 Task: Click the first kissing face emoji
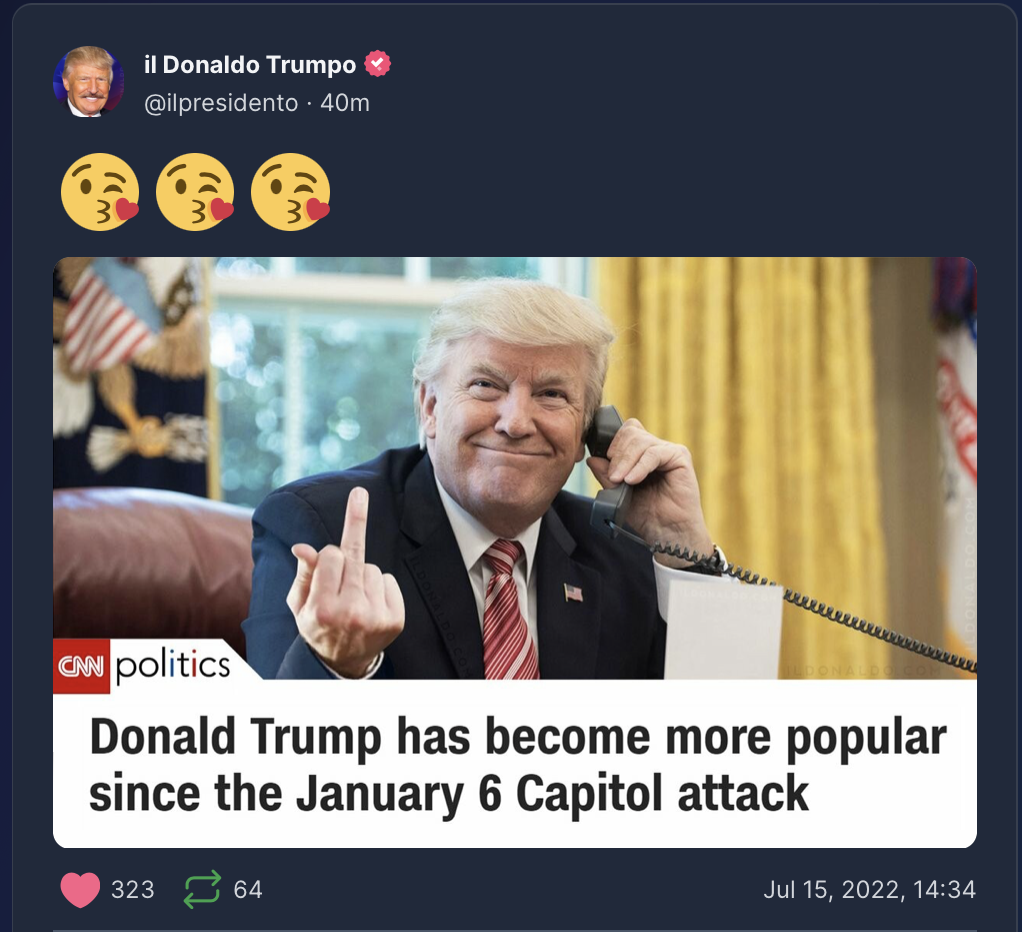coord(100,192)
